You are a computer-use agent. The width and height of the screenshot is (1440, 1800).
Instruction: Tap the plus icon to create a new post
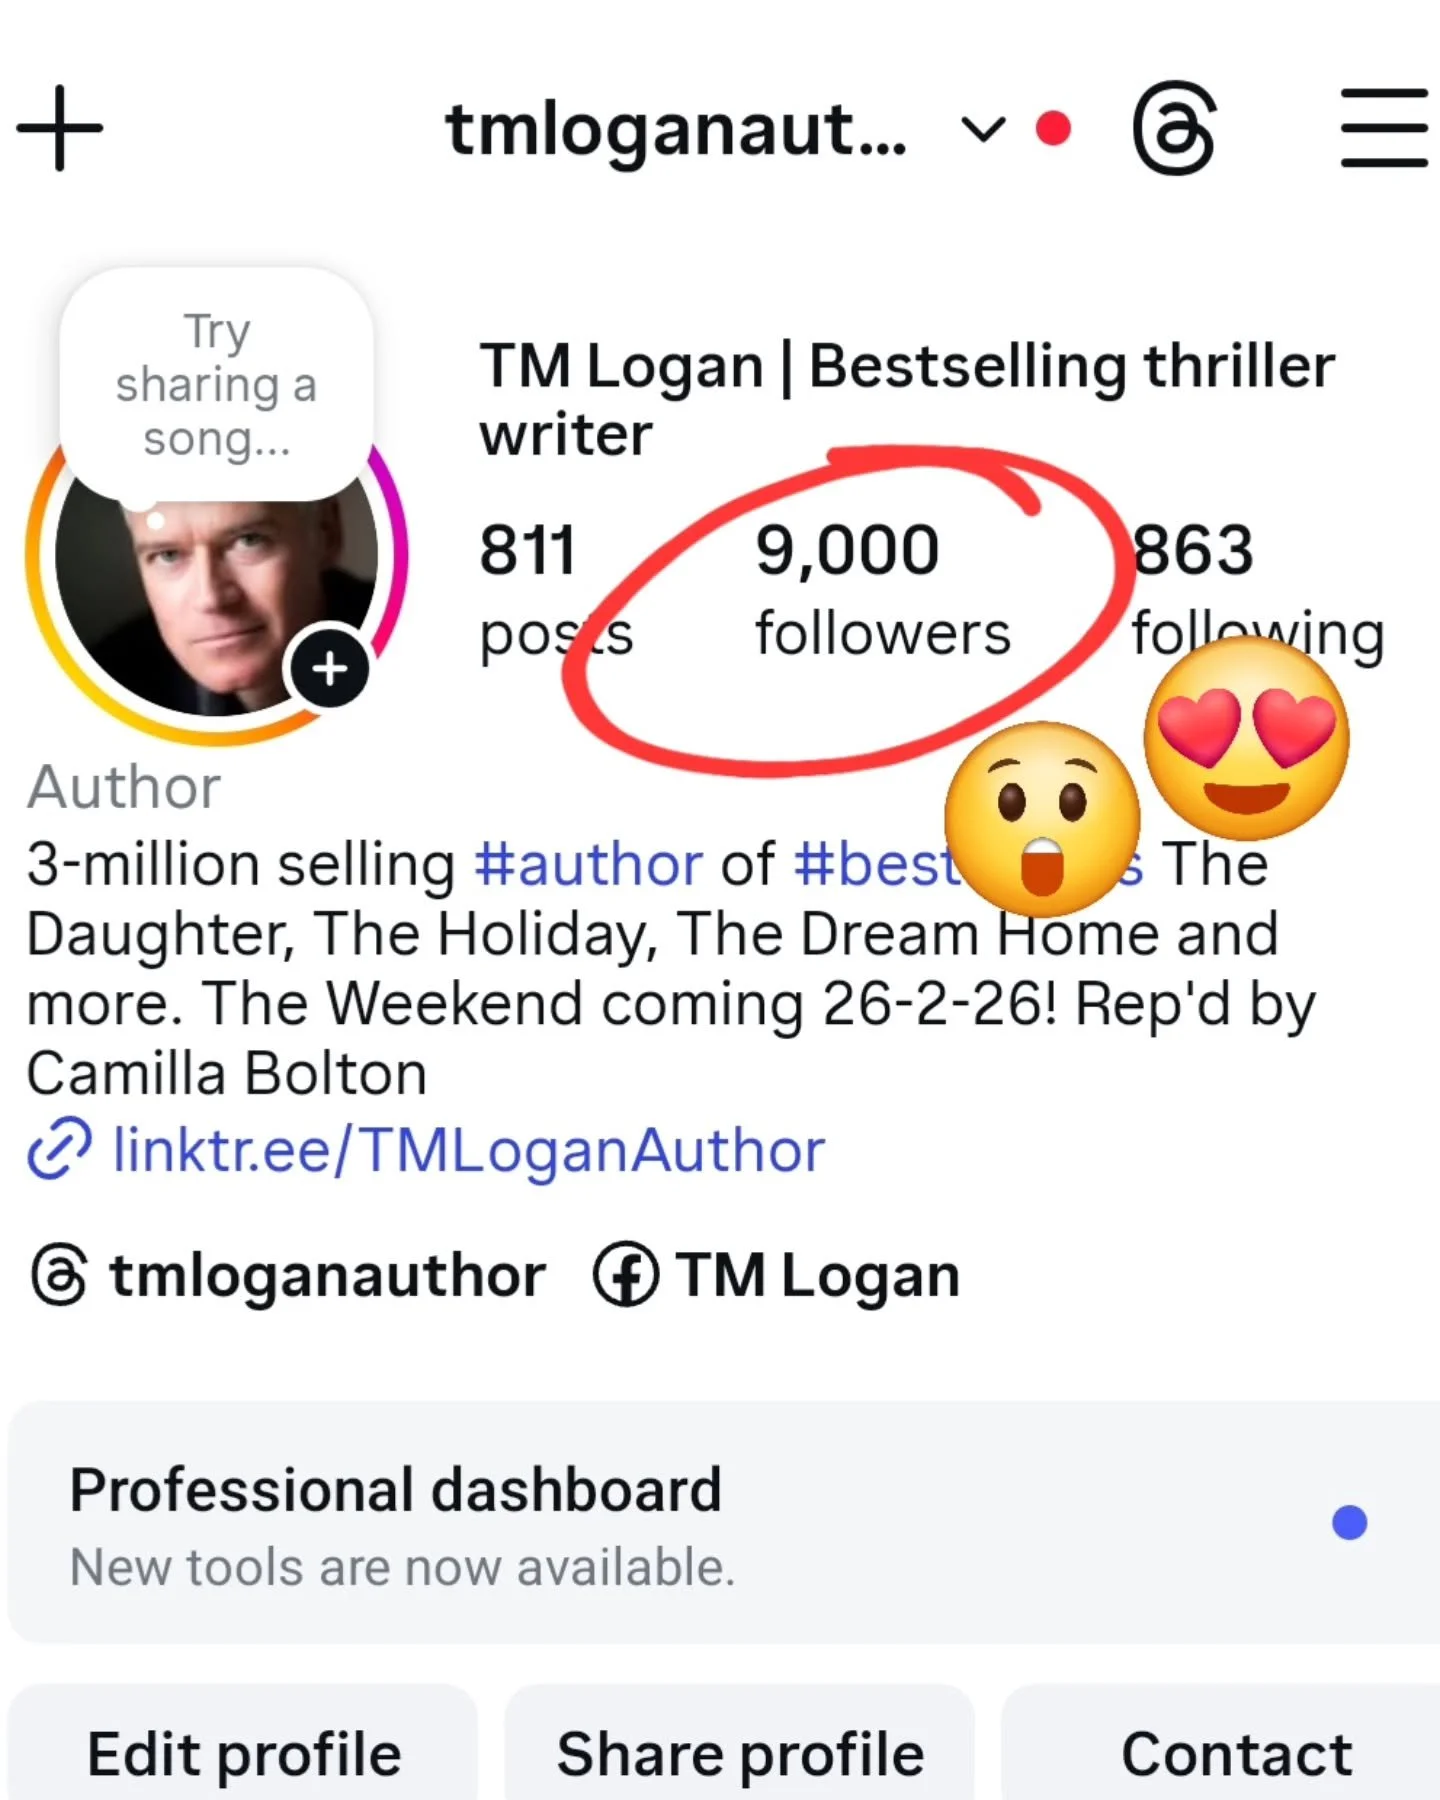point(60,129)
